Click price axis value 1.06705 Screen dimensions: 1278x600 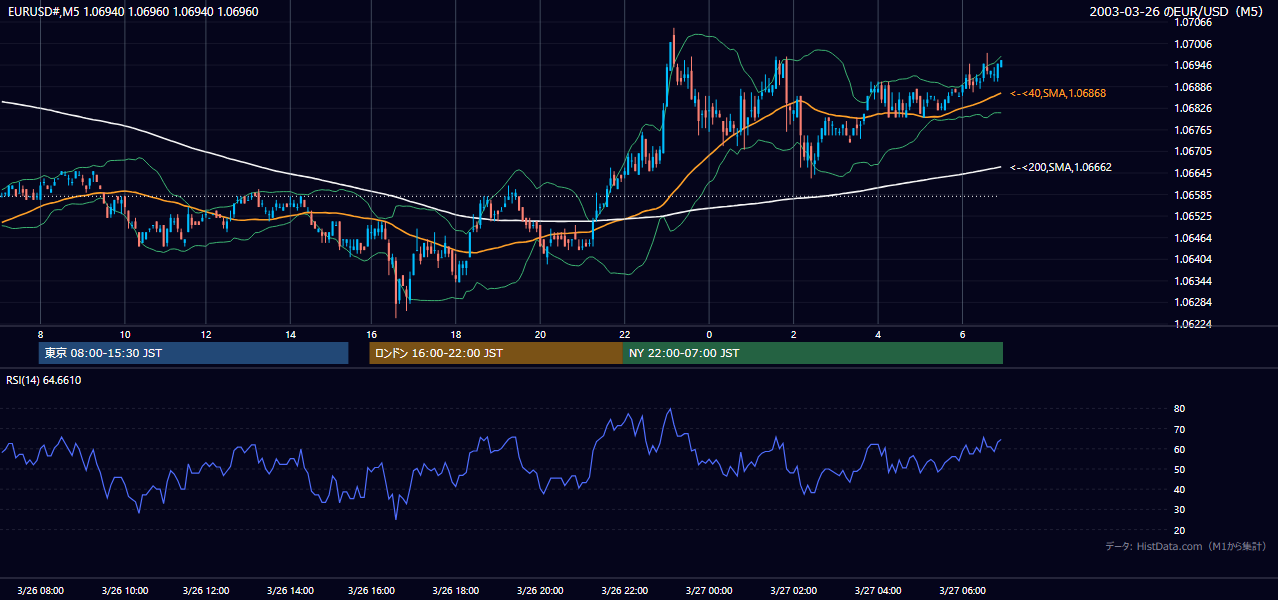click(x=1194, y=152)
